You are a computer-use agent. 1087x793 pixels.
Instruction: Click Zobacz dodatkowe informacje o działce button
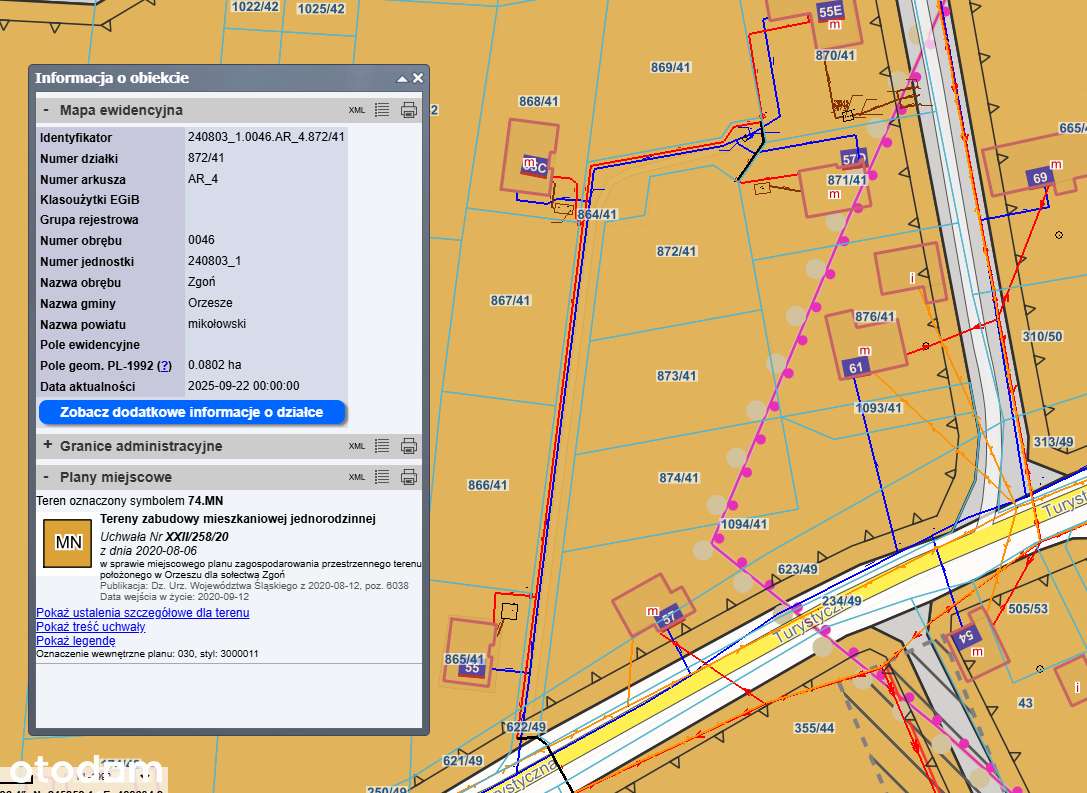[x=192, y=412]
